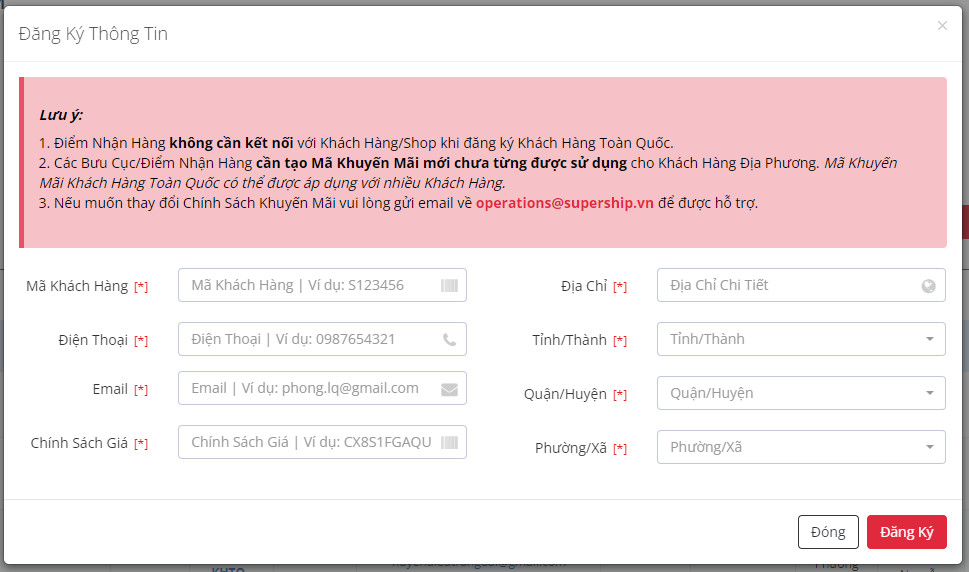Click the Đăng Ký Thông Tin title

click(x=93, y=34)
